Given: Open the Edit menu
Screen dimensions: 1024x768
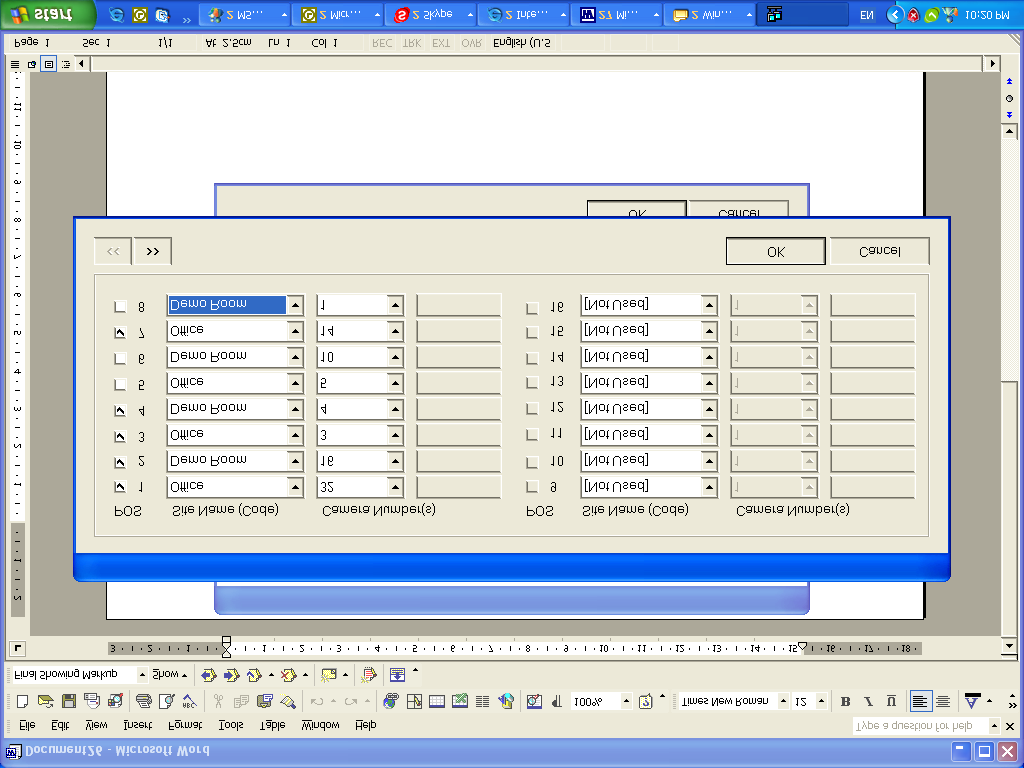Looking at the screenshot, I should point(60,725).
